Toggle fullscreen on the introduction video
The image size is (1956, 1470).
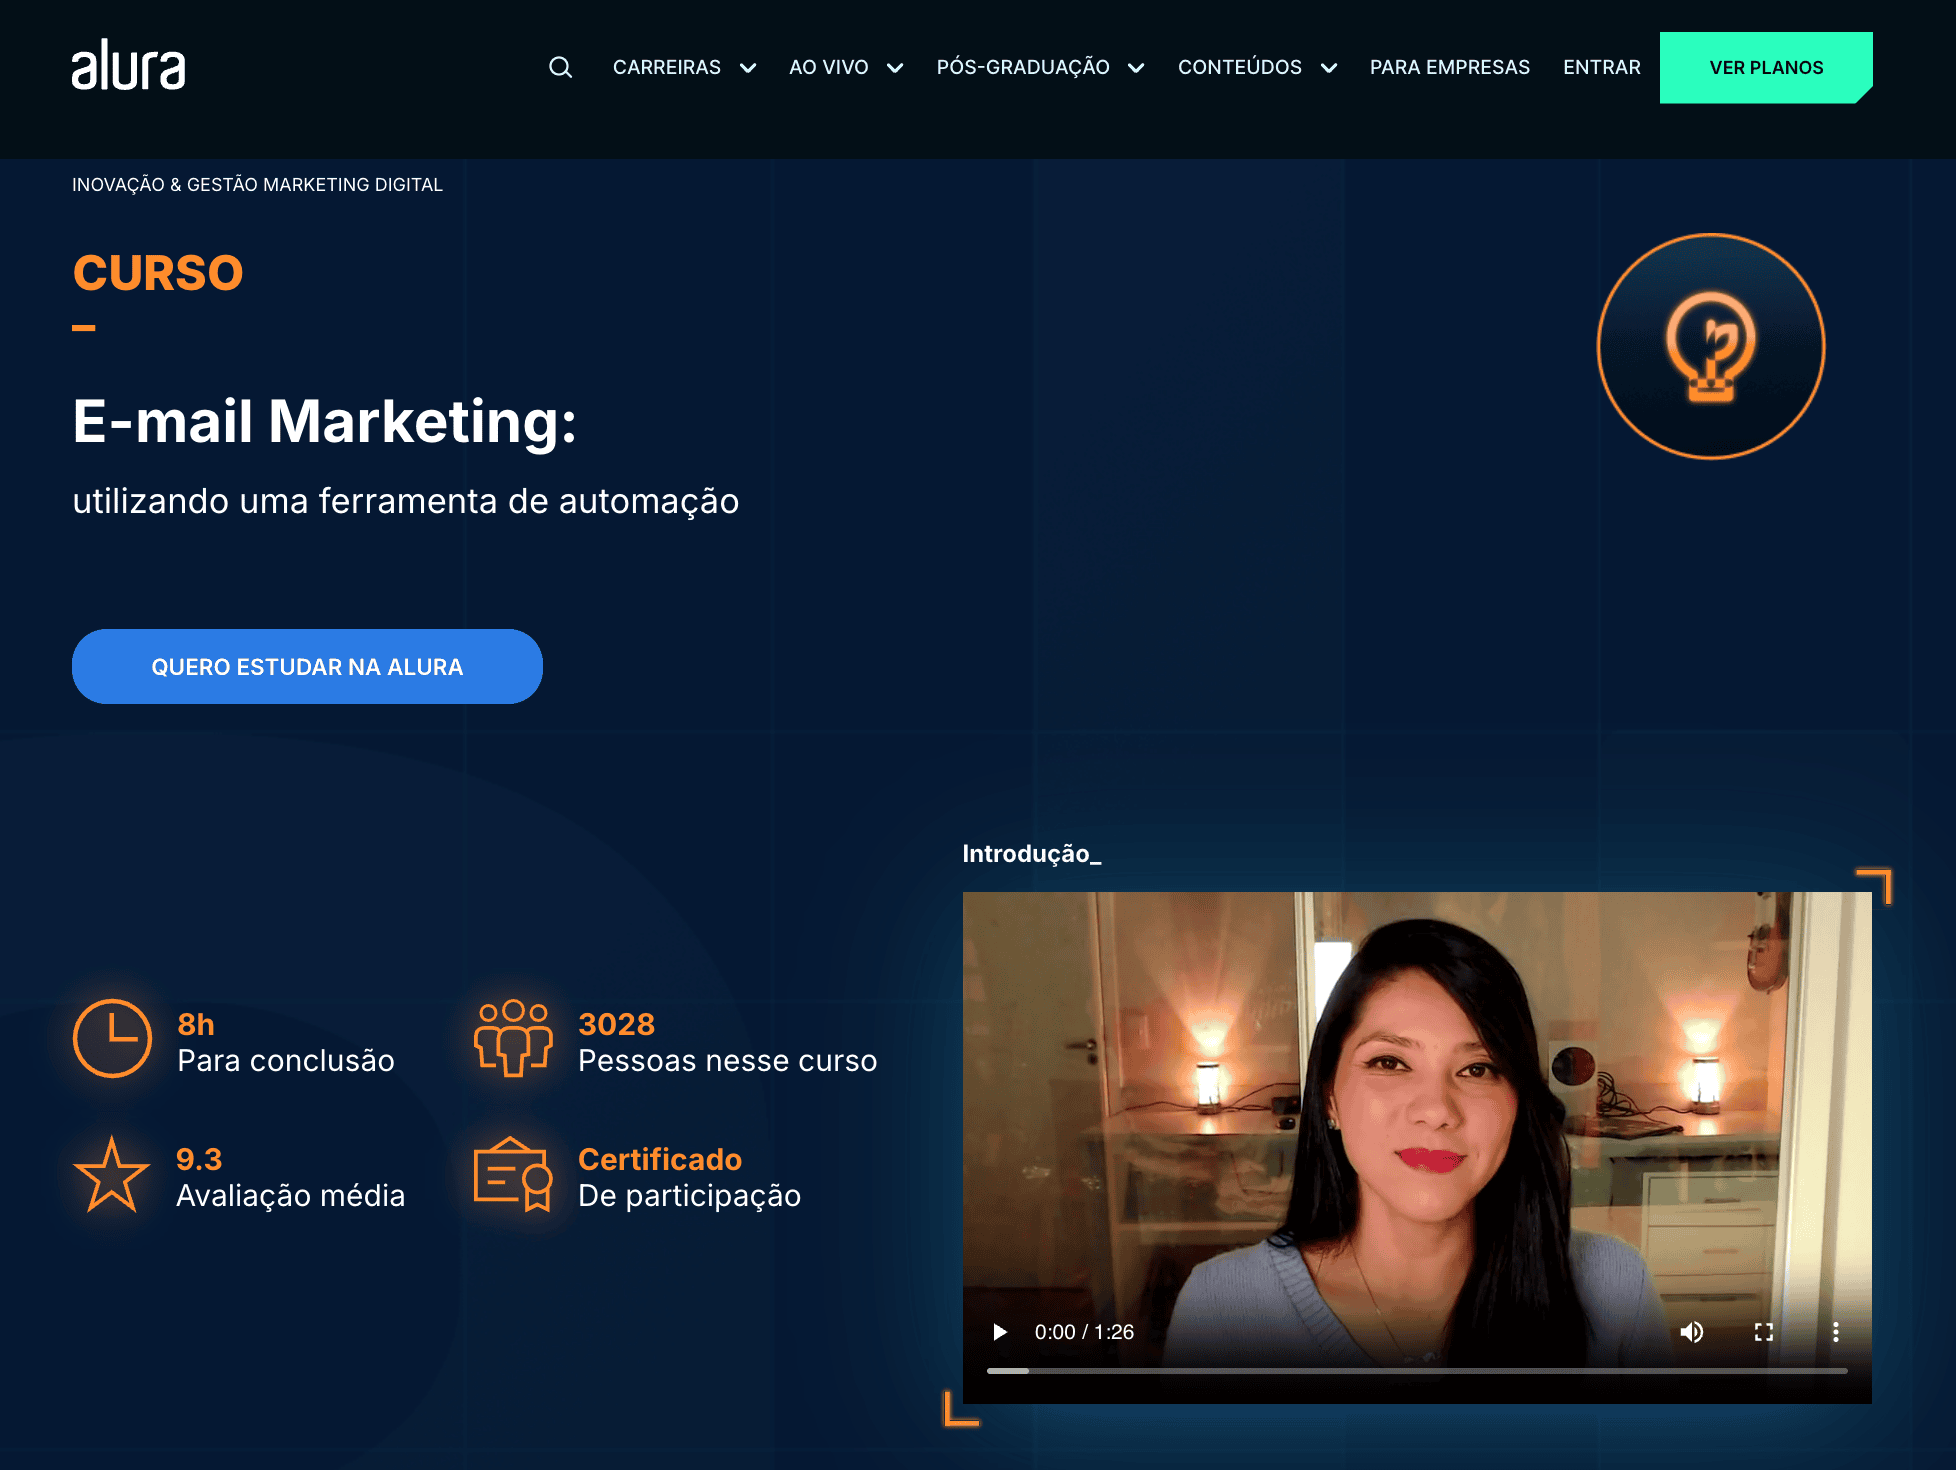click(1764, 1332)
